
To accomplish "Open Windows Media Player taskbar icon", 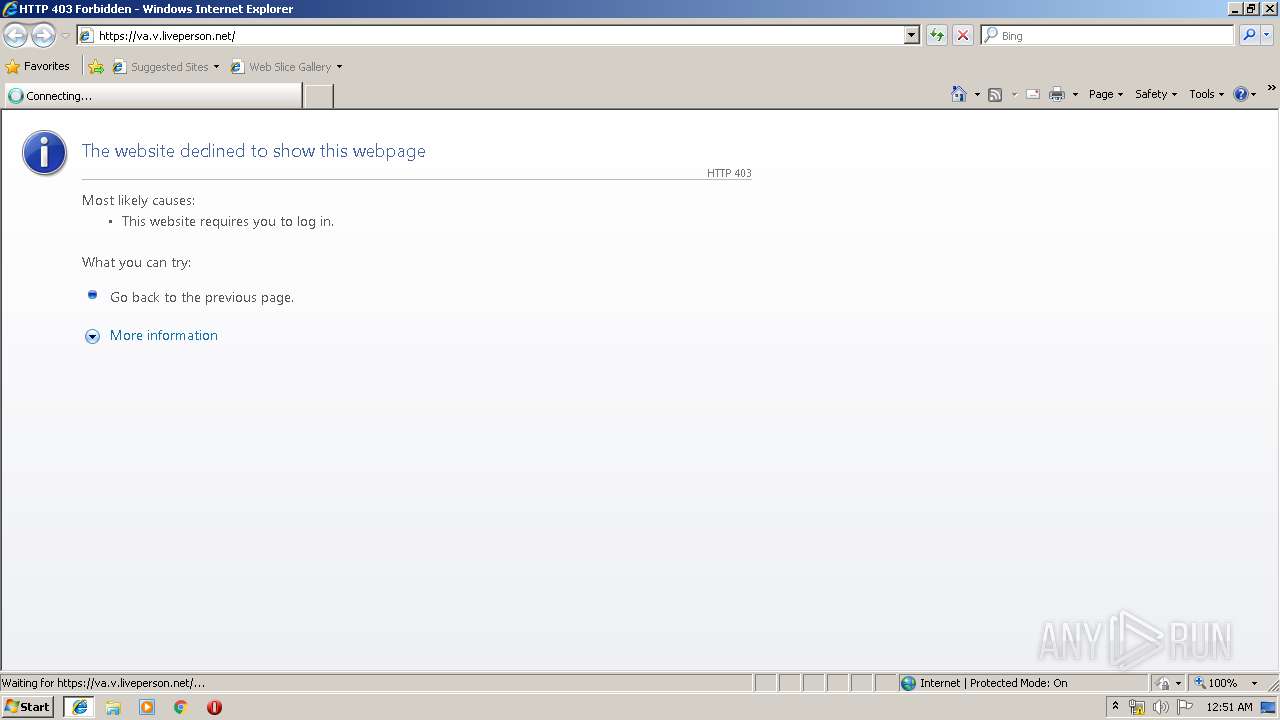I will pyautogui.click(x=147, y=707).
